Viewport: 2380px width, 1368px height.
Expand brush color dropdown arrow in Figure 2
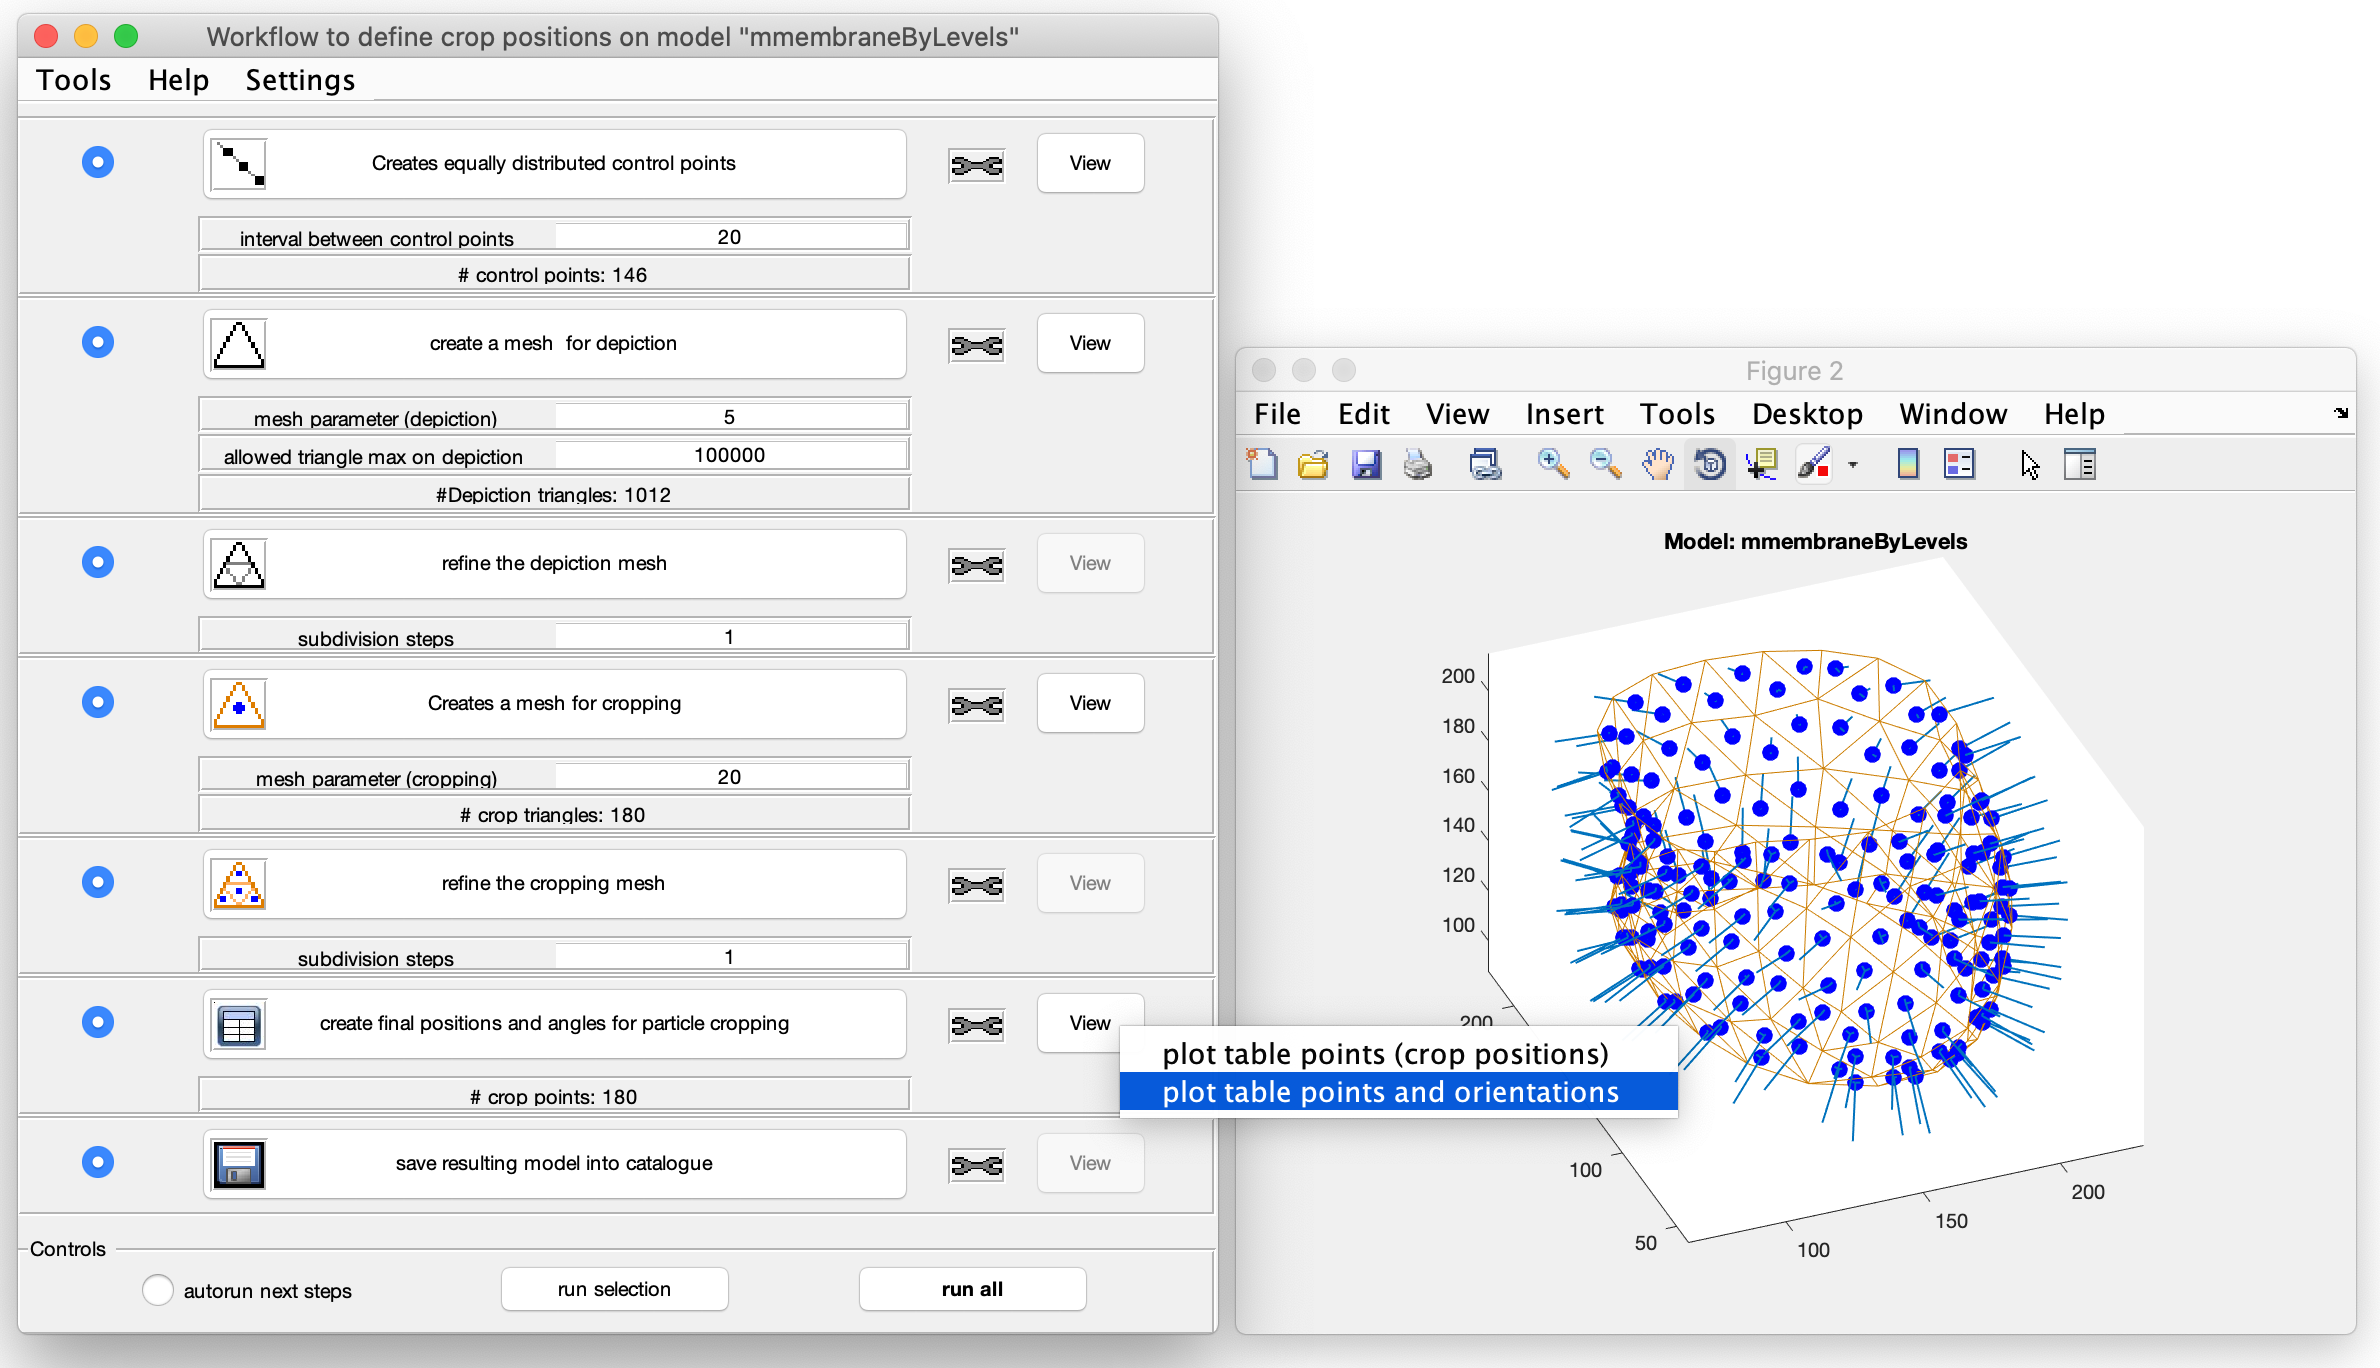(x=1852, y=465)
